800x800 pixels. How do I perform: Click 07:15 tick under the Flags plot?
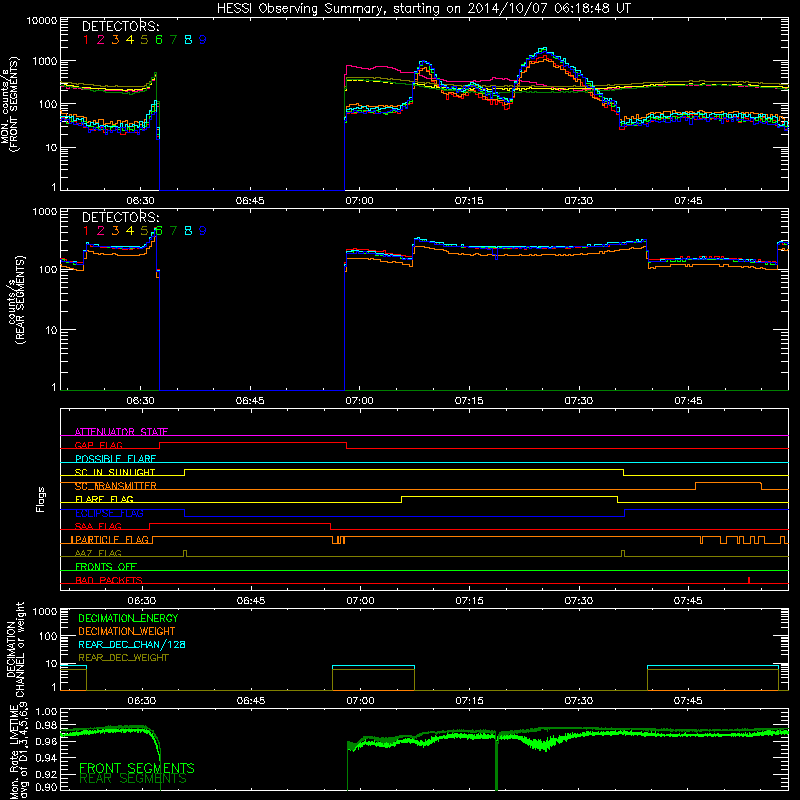pos(469,601)
